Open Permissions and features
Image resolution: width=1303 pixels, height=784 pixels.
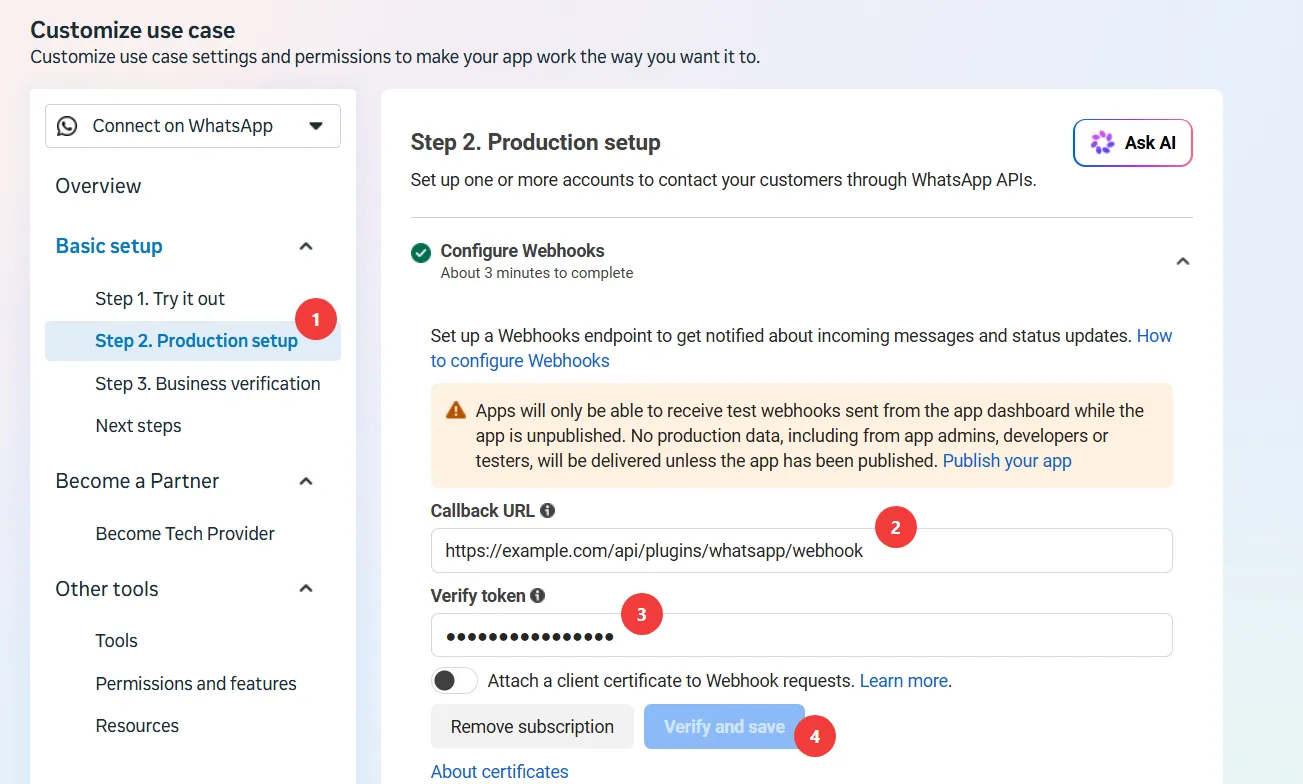click(x=196, y=683)
